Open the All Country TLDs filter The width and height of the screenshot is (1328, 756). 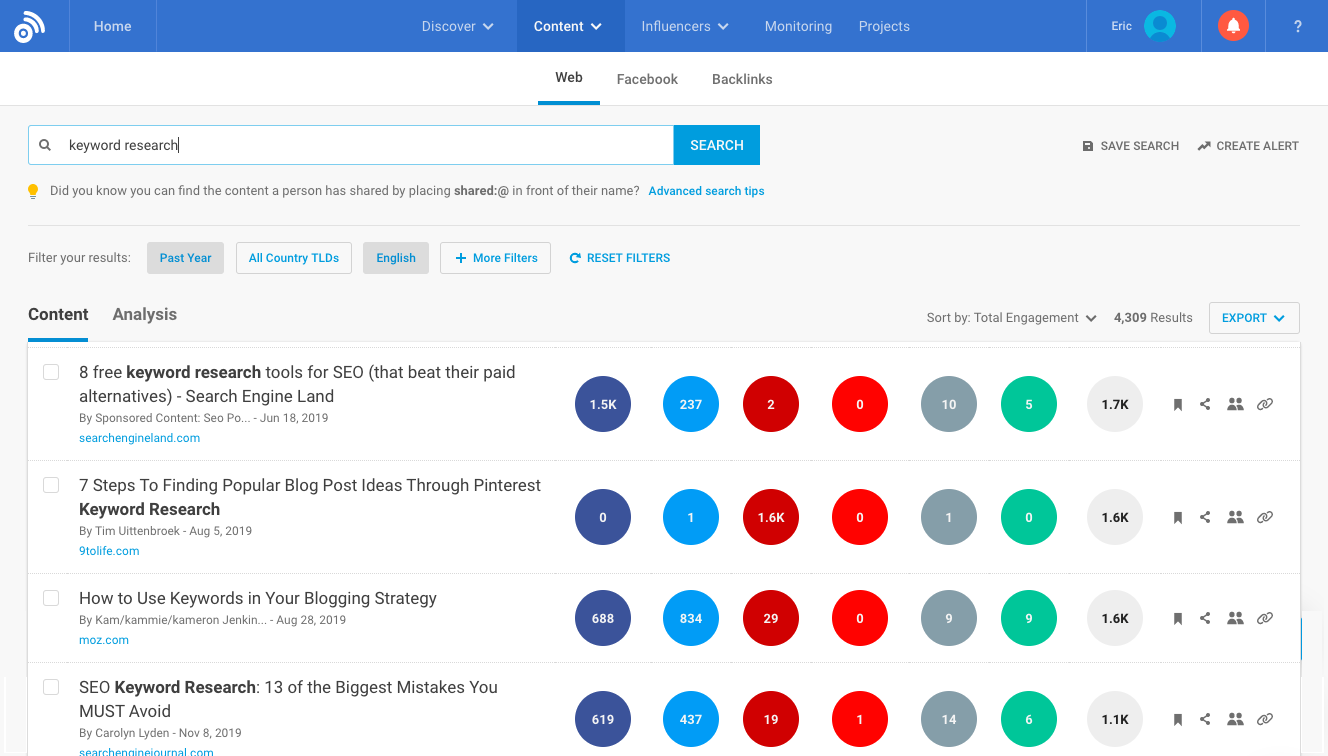tap(294, 258)
